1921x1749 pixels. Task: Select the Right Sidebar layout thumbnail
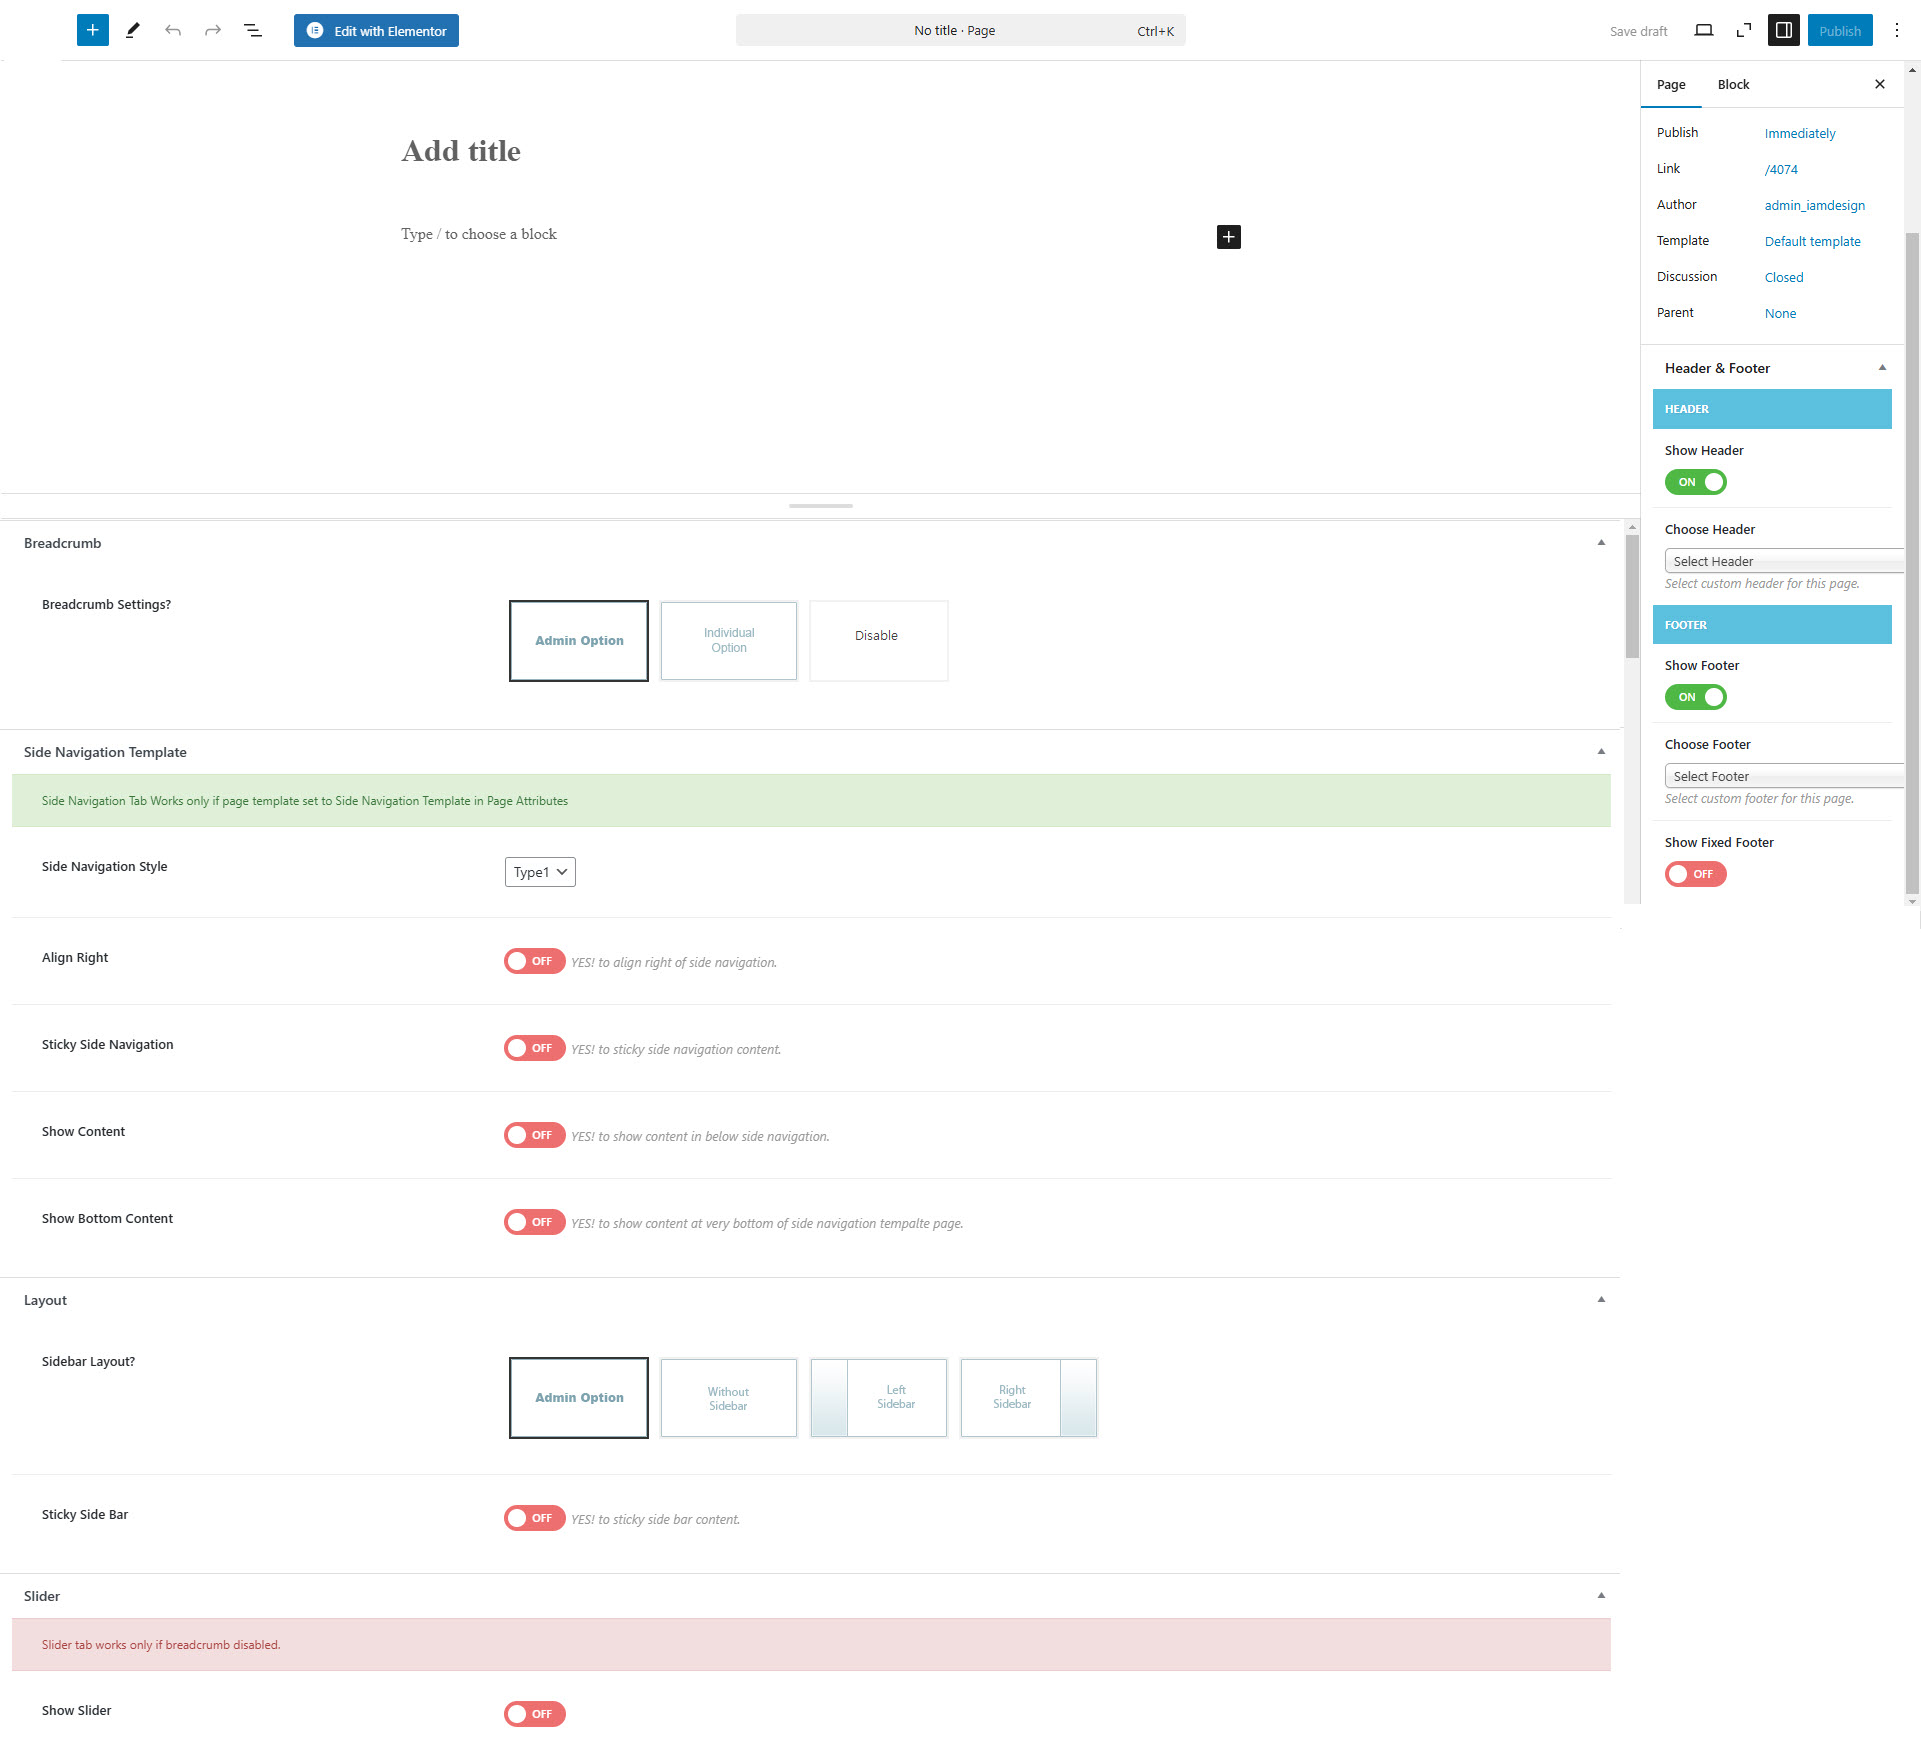[1028, 1397]
